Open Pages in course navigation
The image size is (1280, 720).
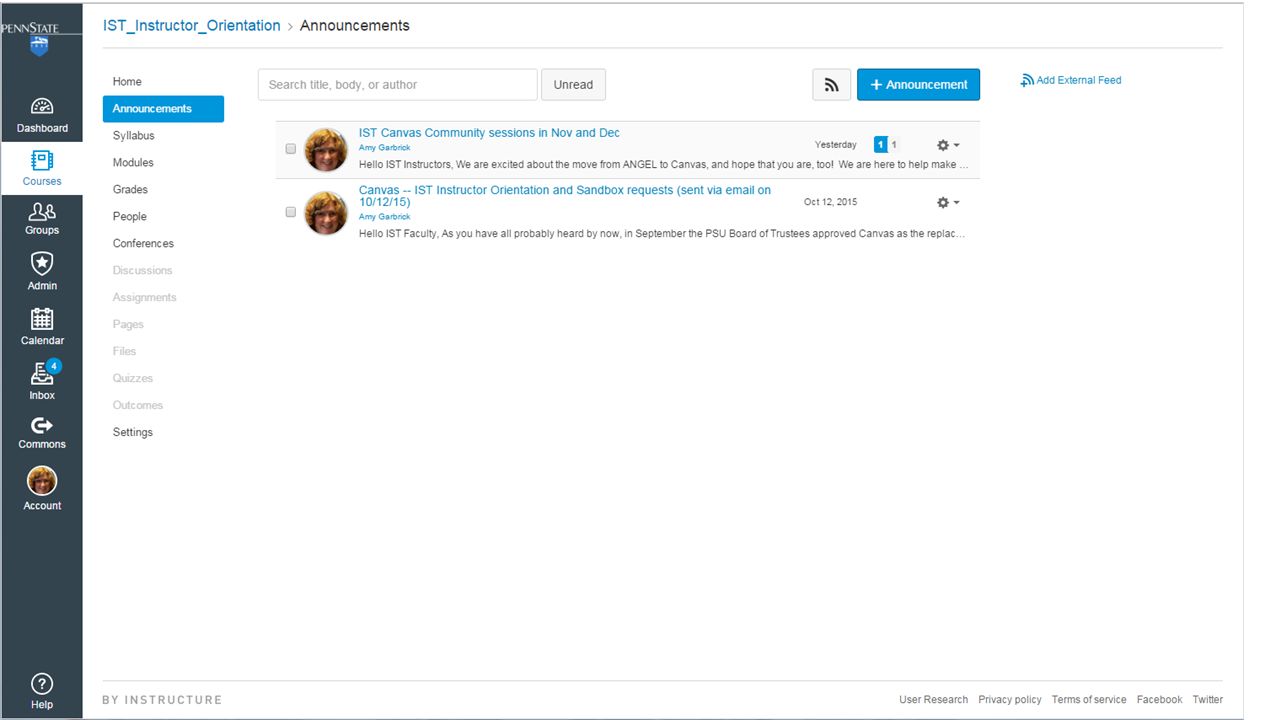(128, 325)
